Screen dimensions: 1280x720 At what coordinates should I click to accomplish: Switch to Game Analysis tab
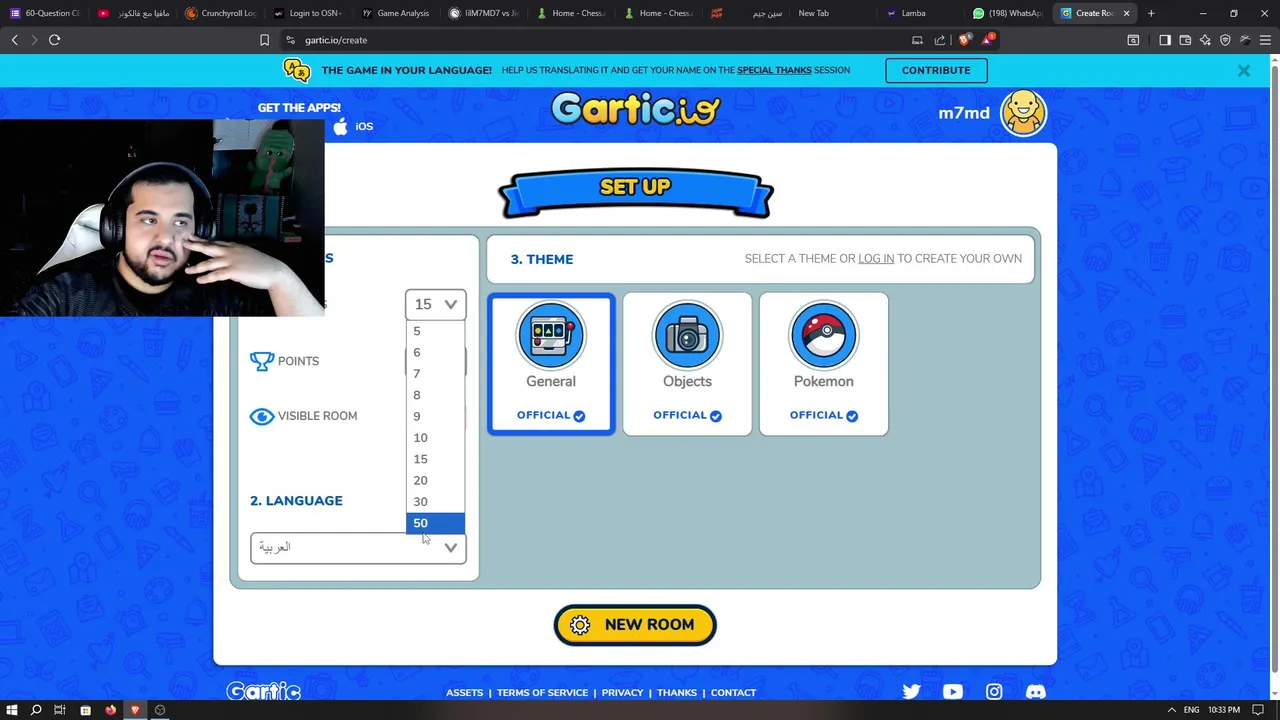[x=395, y=13]
